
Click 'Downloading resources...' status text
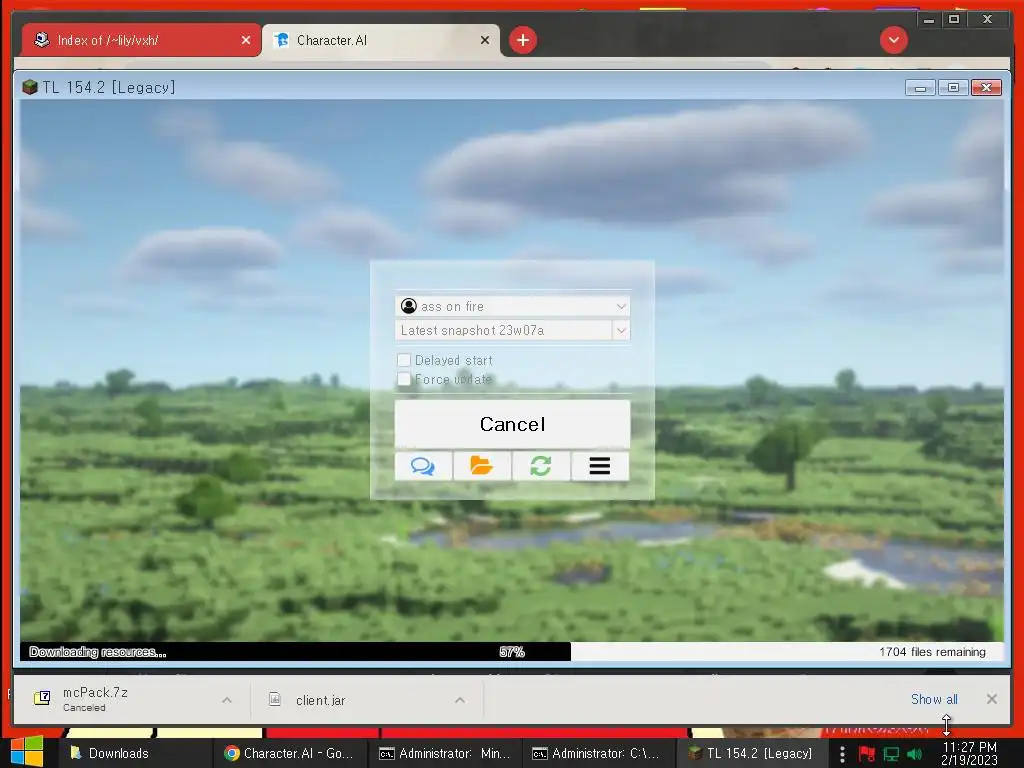(98, 652)
